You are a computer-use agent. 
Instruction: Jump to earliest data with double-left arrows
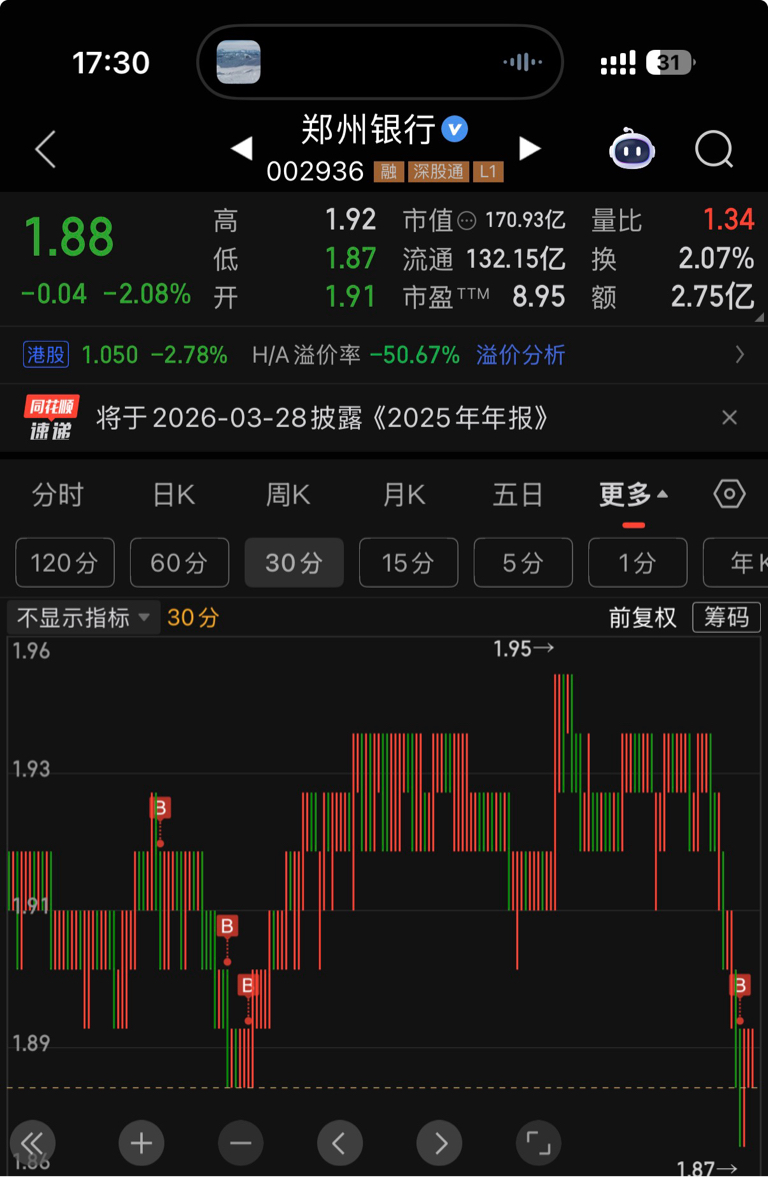pyautogui.click(x=32, y=1142)
